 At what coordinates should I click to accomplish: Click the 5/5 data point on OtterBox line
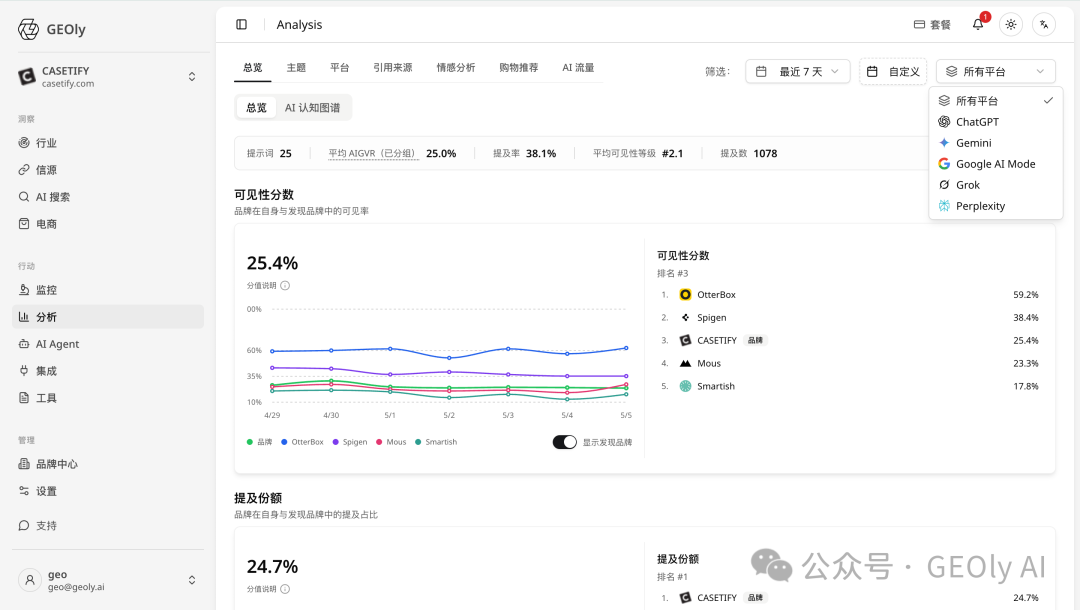(x=626, y=348)
